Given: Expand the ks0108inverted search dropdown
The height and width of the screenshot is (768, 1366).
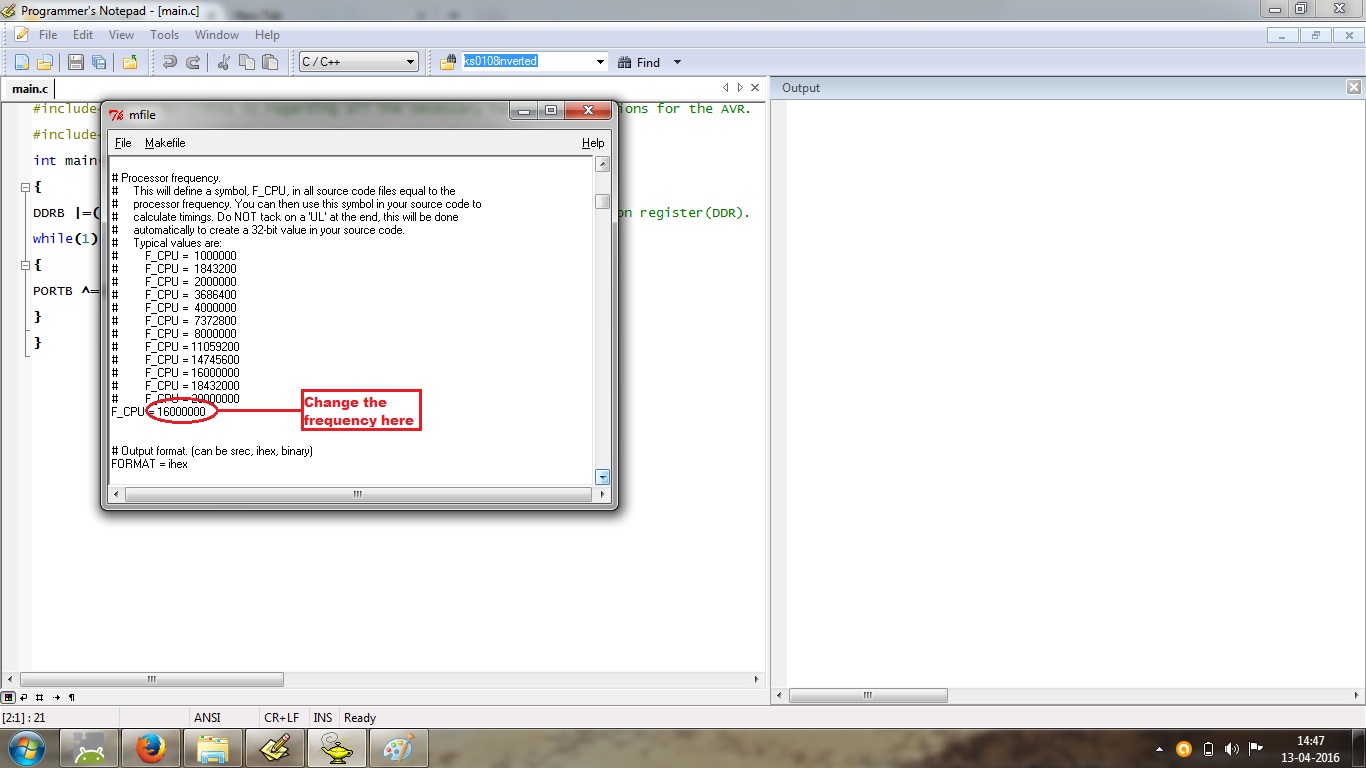Looking at the screenshot, I should (600, 62).
